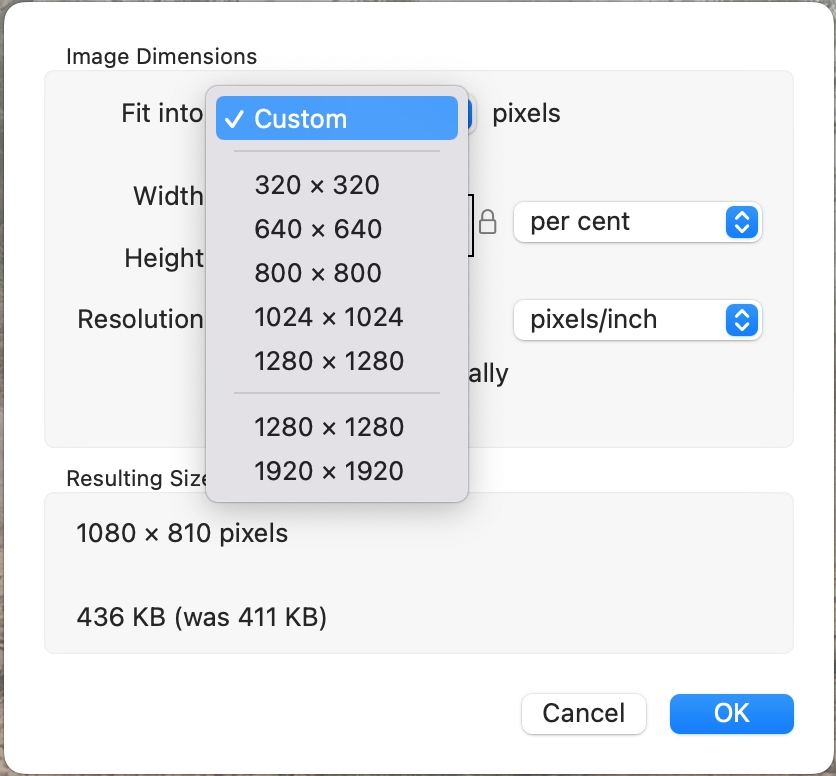This screenshot has width=836, height=776.
Task: Pick the 640 × 640 preset
Action: point(318,229)
